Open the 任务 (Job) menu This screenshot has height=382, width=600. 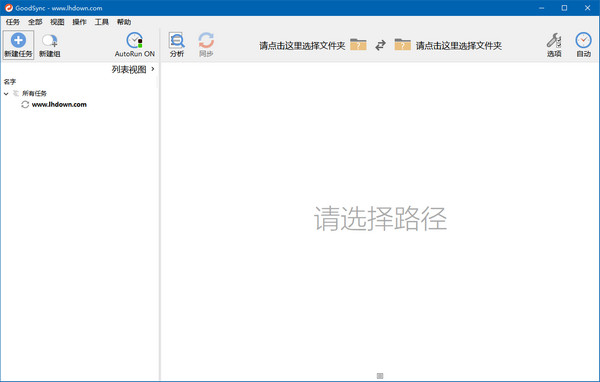click(13, 22)
